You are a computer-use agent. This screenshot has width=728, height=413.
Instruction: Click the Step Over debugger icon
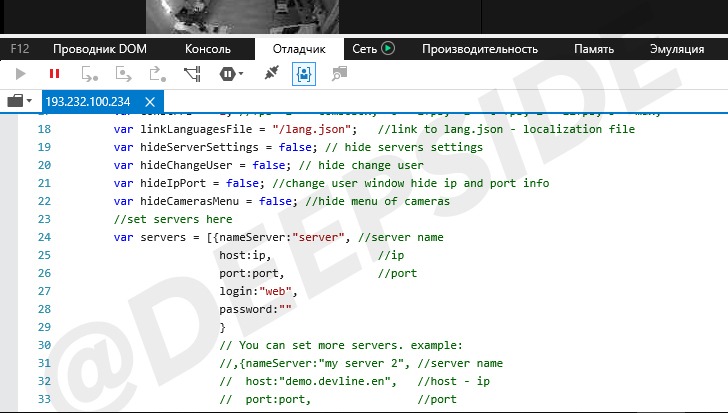point(124,74)
